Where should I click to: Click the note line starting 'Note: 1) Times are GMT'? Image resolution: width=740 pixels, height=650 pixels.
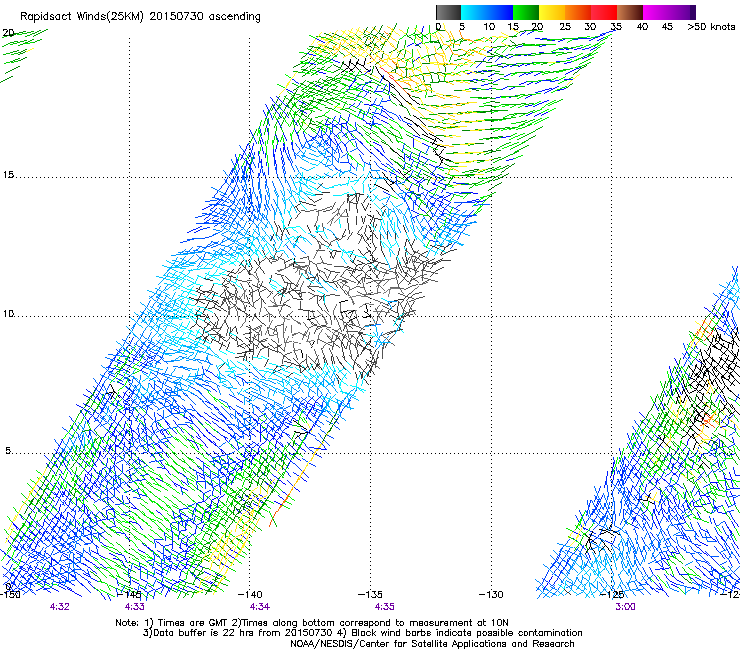pyautogui.click(x=312, y=623)
